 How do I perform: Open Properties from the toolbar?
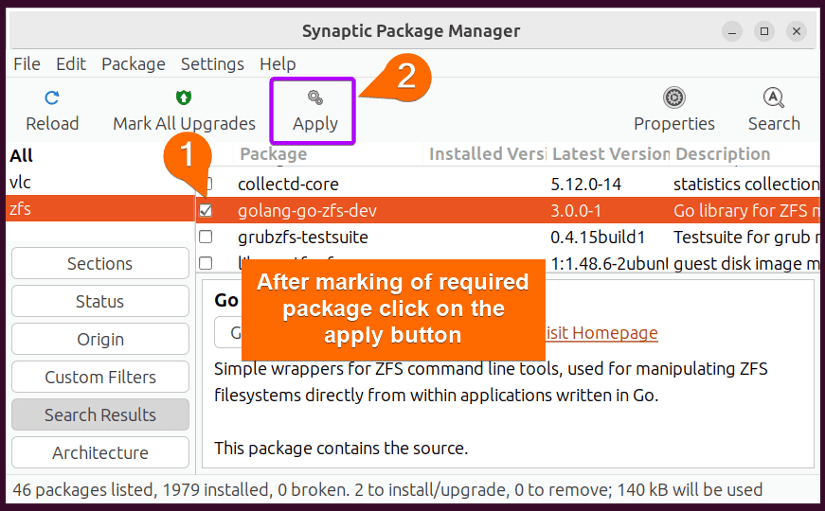pos(674,109)
